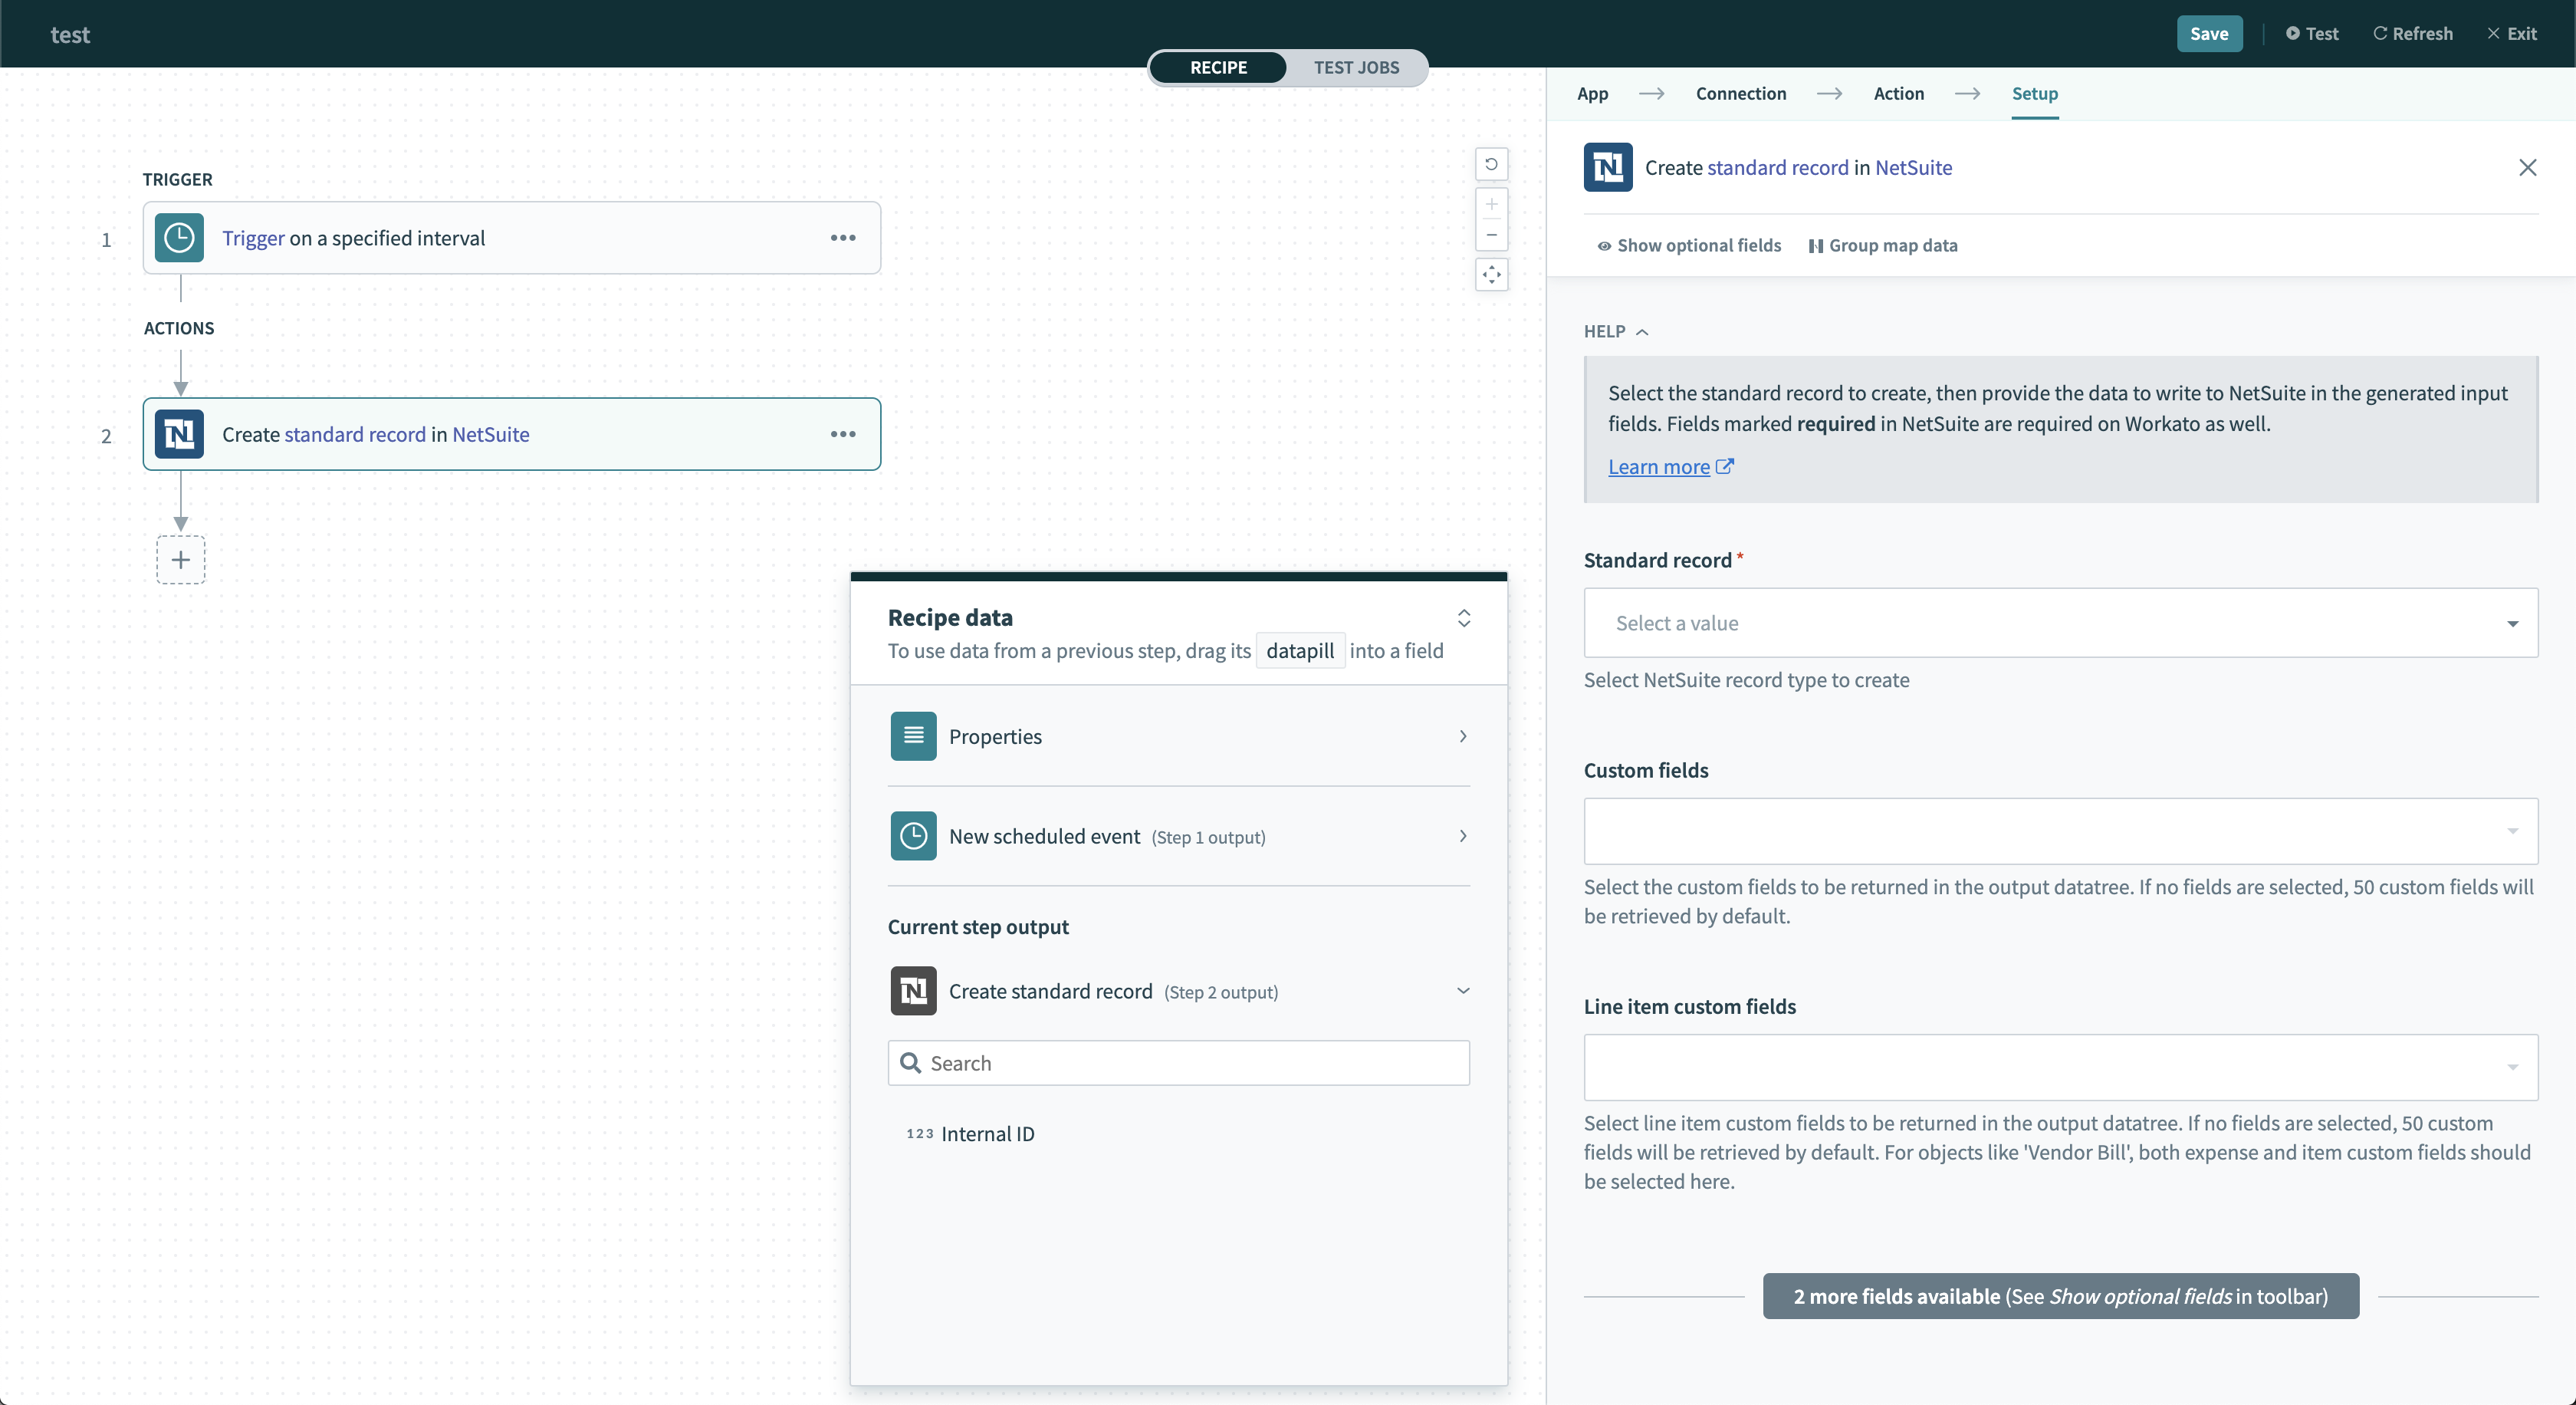Click the fit-to-view arrows icon on canvas
The image size is (2576, 1405).
(x=1491, y=275)
